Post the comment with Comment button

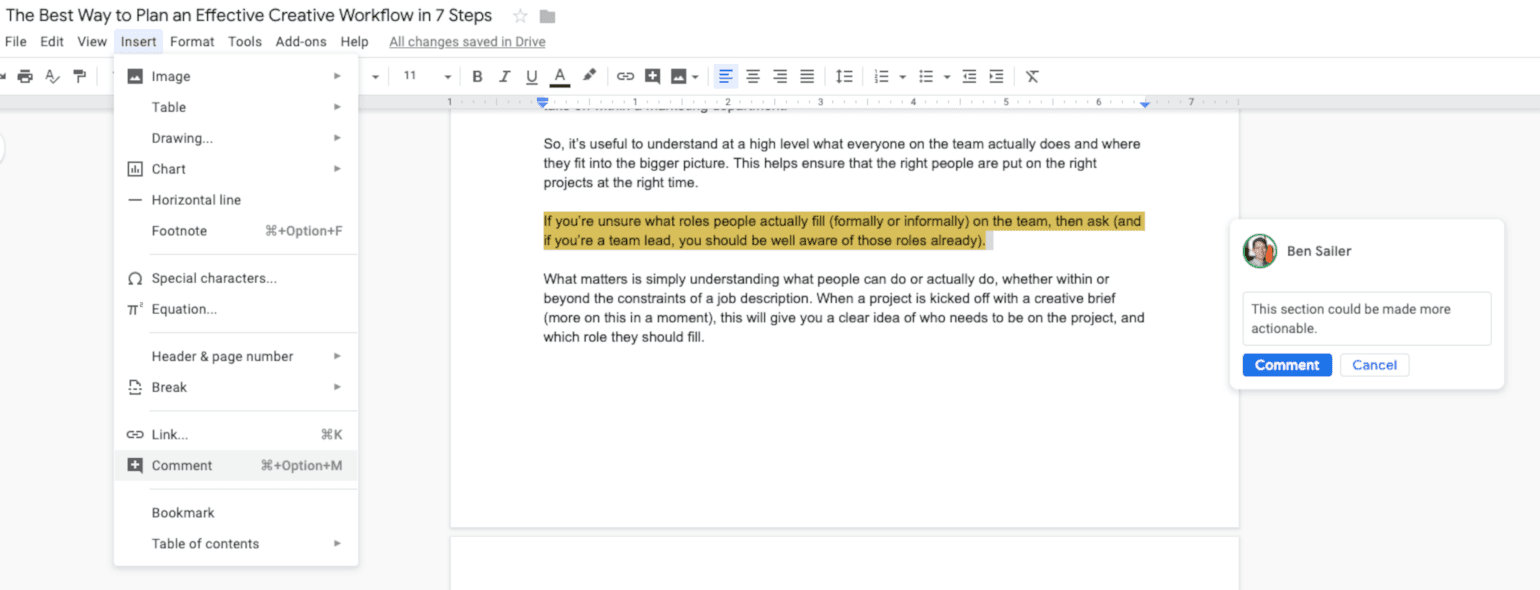coord(1287,365)
